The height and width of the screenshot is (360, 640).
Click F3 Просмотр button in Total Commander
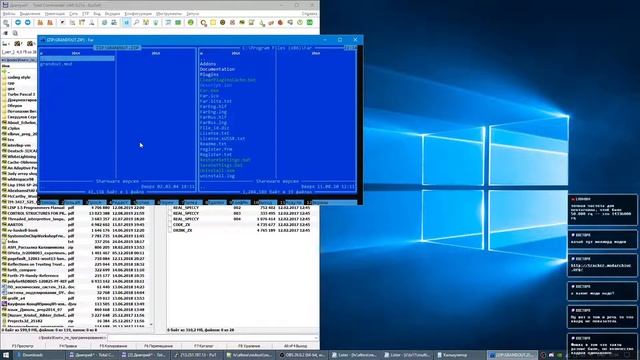(x=23, y=346)
